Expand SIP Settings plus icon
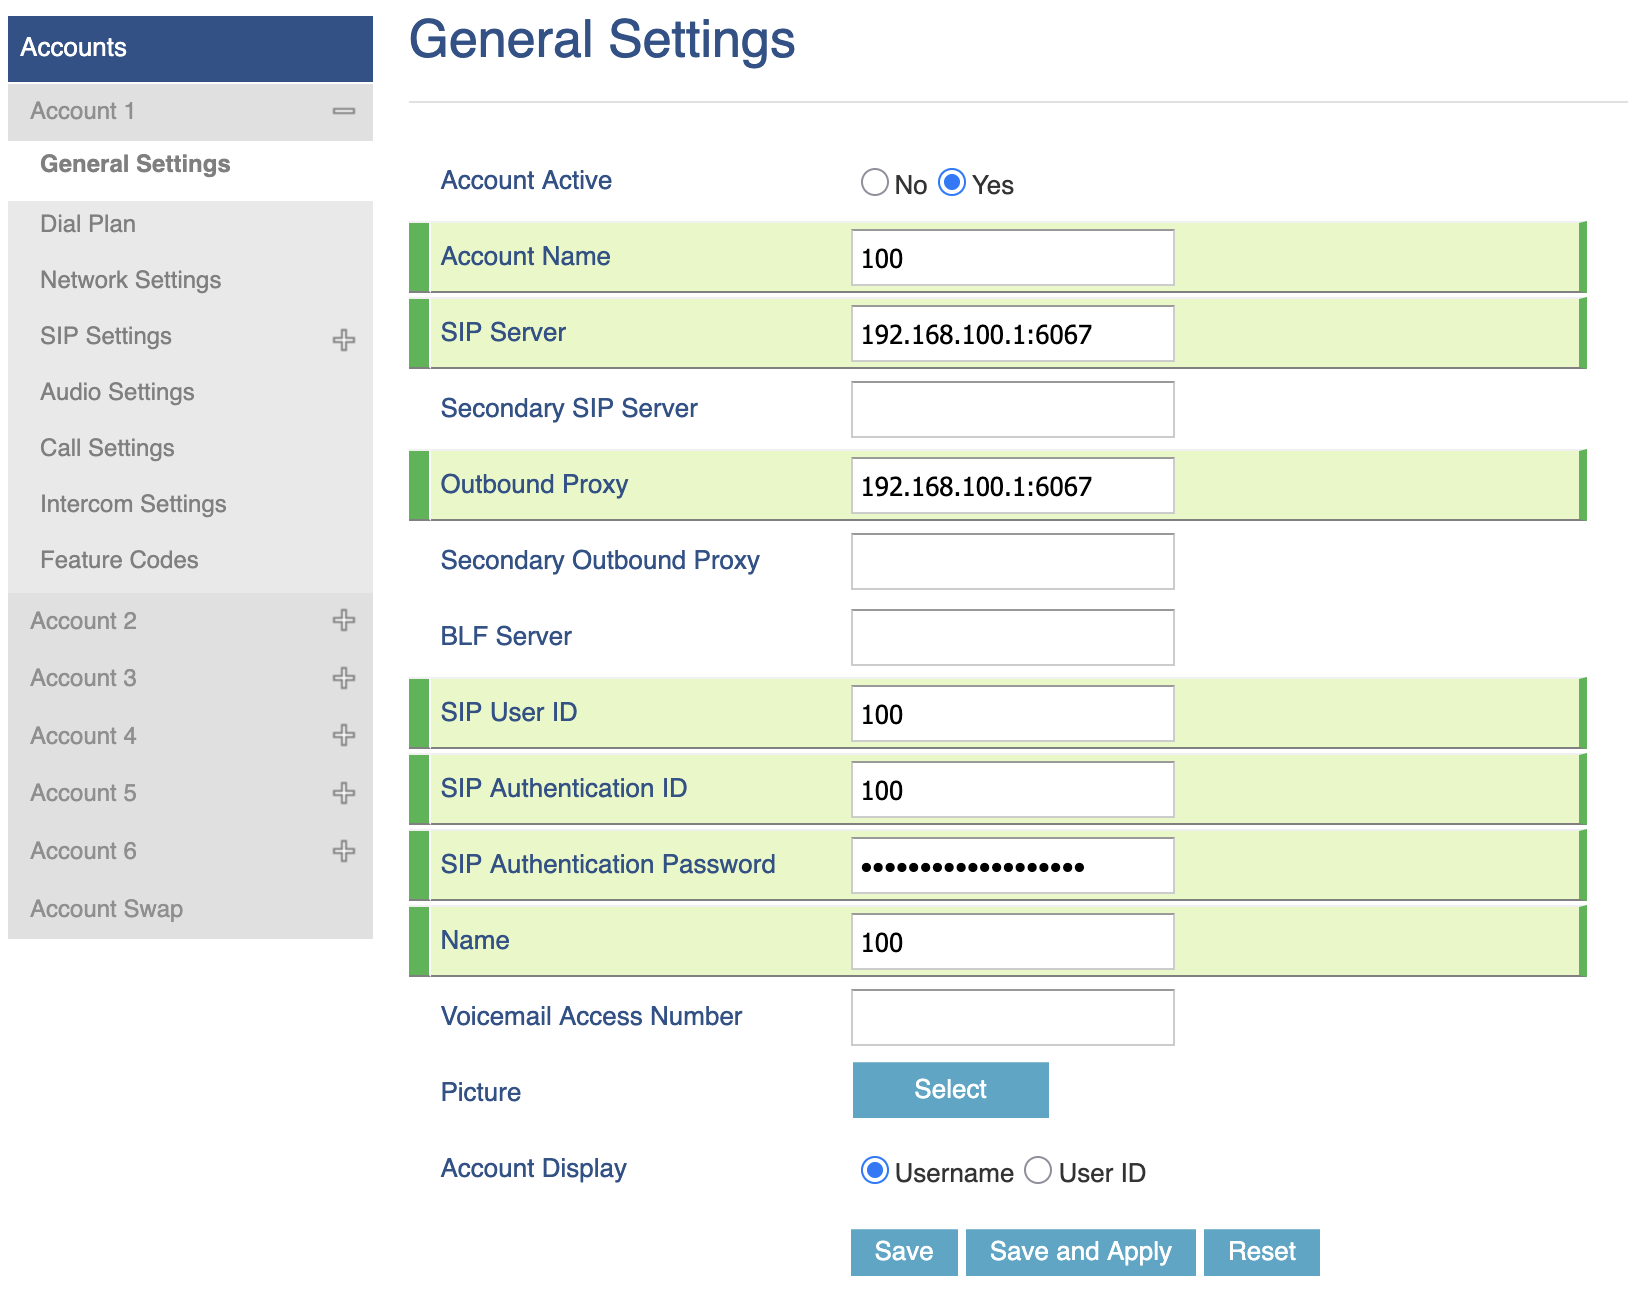This screenshot has height=1308, width=1628. pos(343,340)
